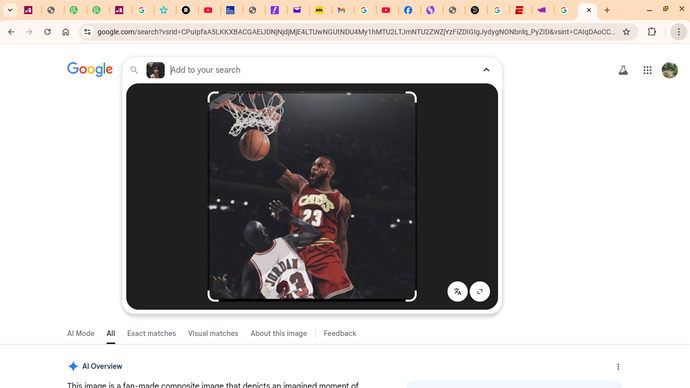Switch to the AI Mode tab
This screenshot has height=388, width=690.
tap(81, 333)
